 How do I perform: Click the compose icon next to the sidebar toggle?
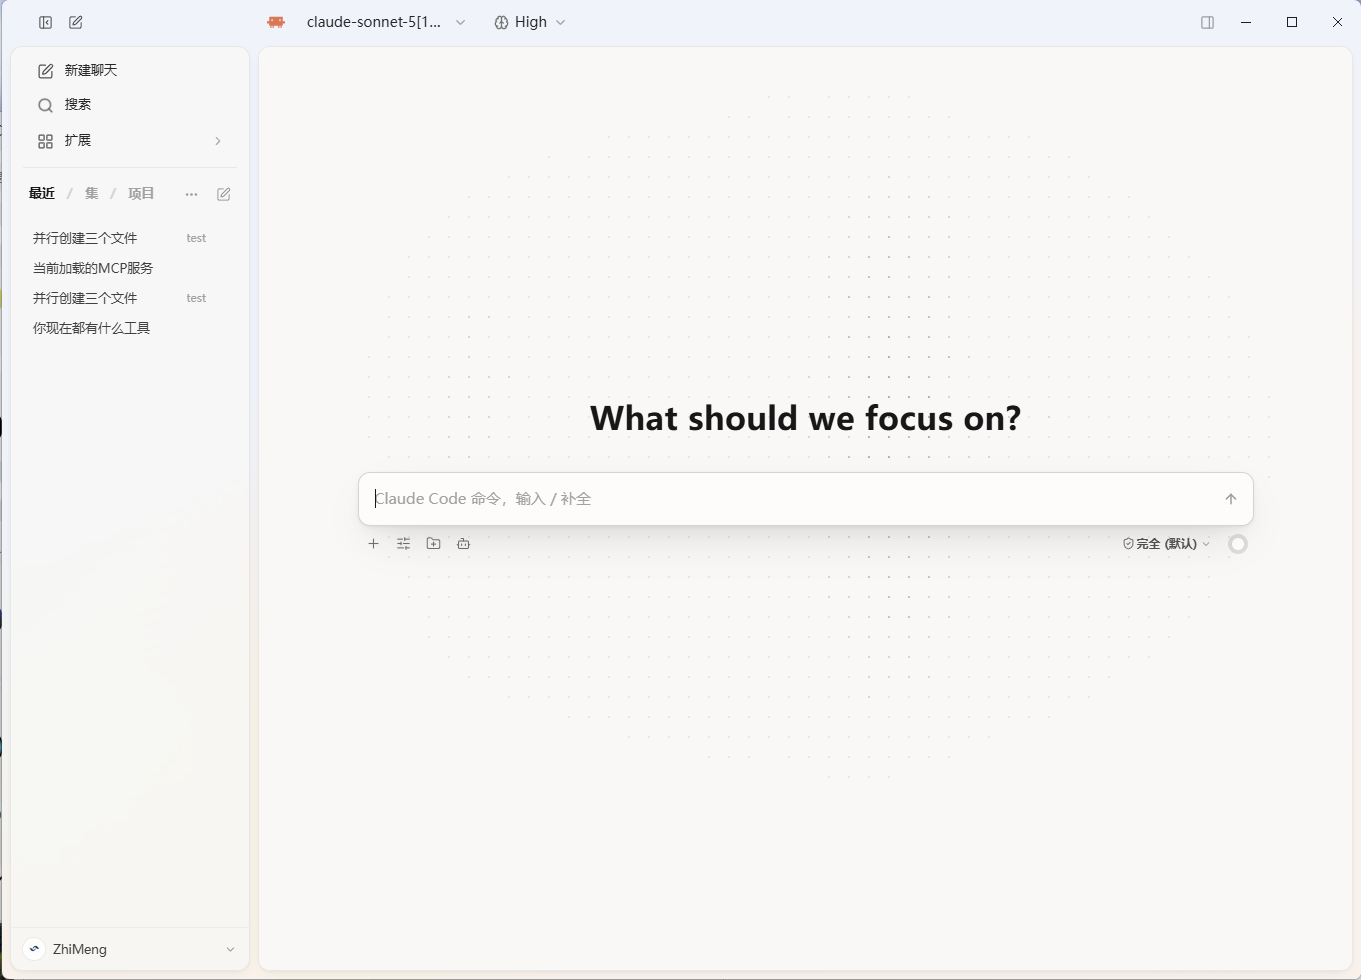coord(76,22)
